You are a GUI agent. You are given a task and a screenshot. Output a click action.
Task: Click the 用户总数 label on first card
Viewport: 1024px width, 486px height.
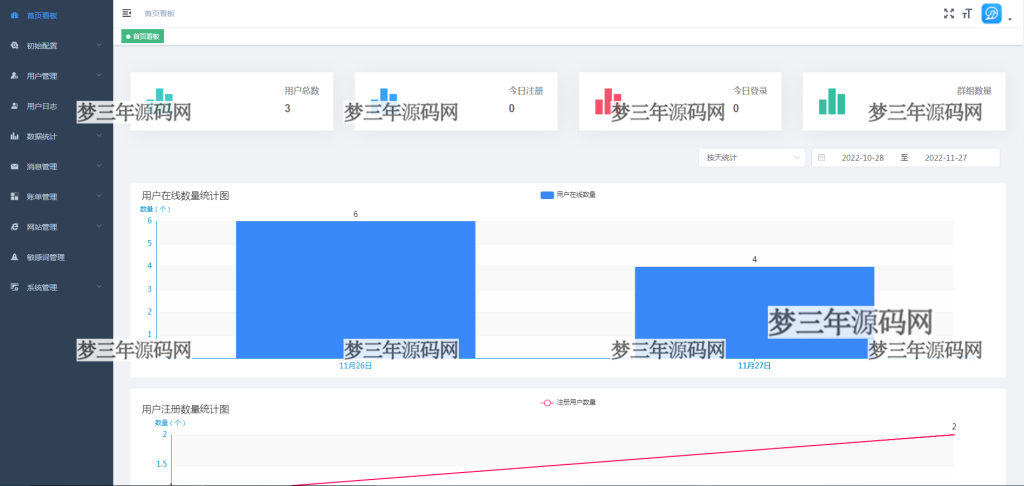click(302, 91)
